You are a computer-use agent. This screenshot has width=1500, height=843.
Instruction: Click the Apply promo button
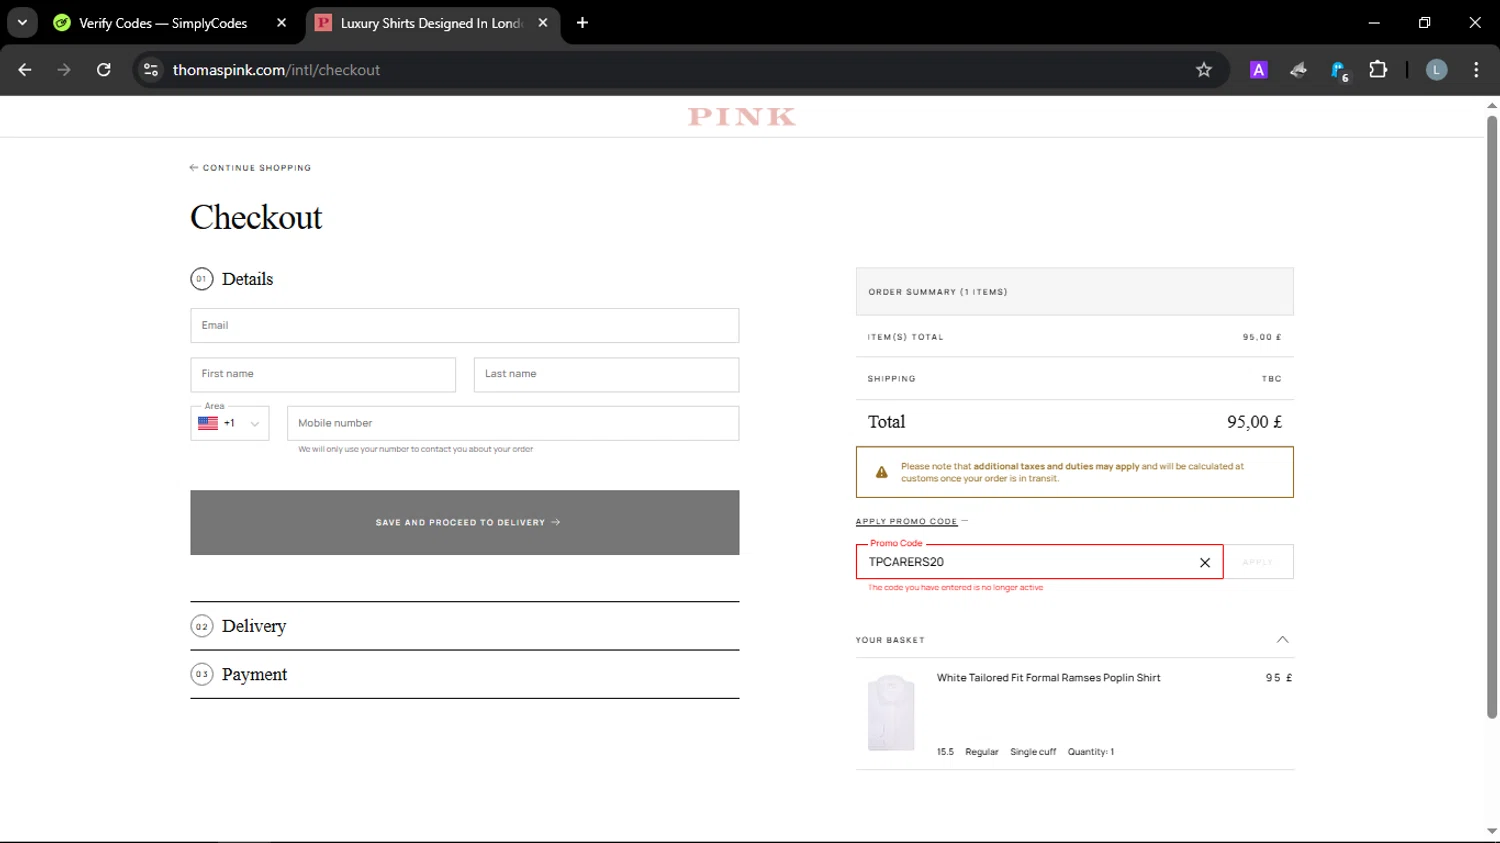point(1258,562)
